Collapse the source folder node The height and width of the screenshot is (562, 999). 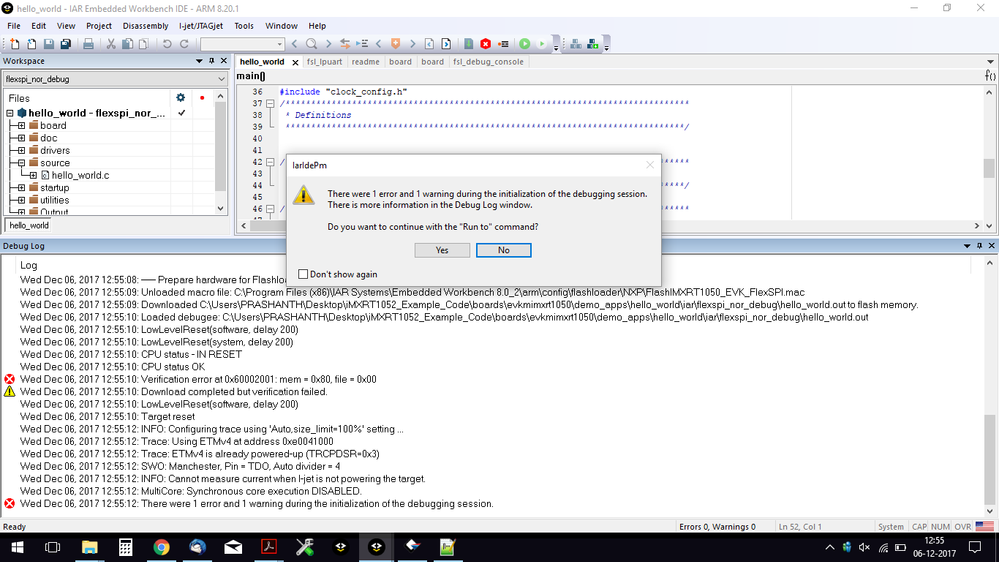(21, 162)
